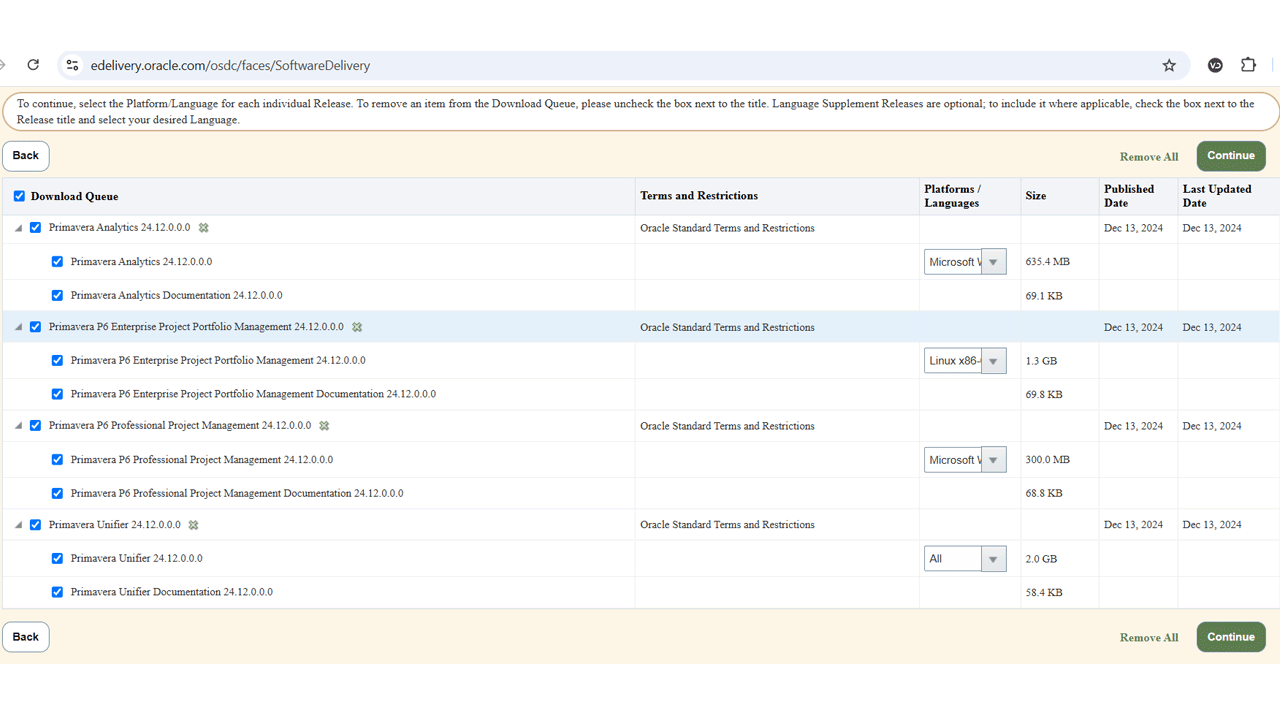Open the Linux x86 platform dropdown for P6 Enterprise
Screen dimensions: 1280x720
click(x=965, y=361)
